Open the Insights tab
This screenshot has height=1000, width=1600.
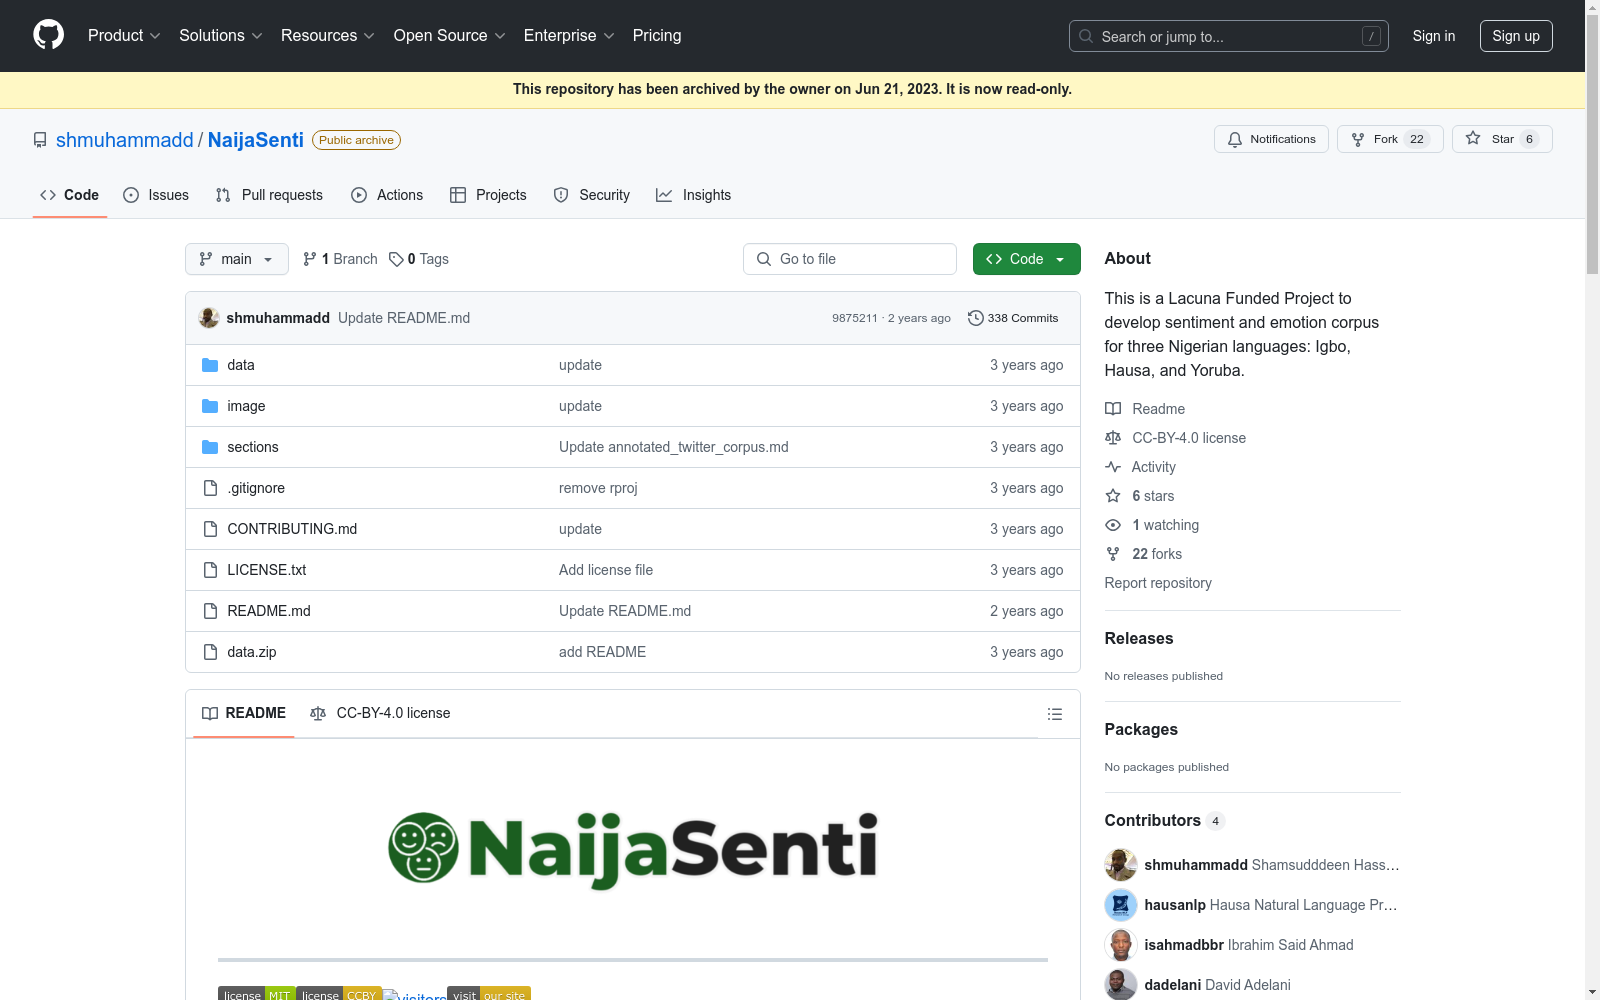pos(694,195)
